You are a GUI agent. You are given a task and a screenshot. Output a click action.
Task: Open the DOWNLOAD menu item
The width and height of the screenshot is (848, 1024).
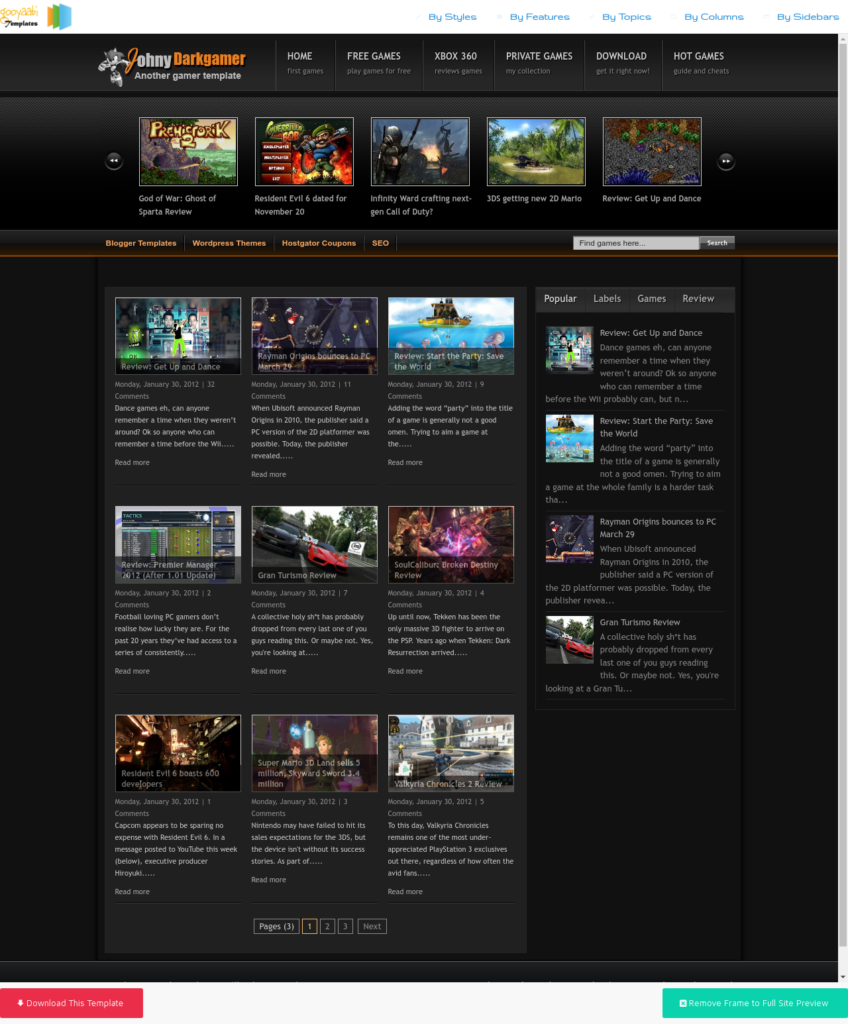[x=623, y=63]
